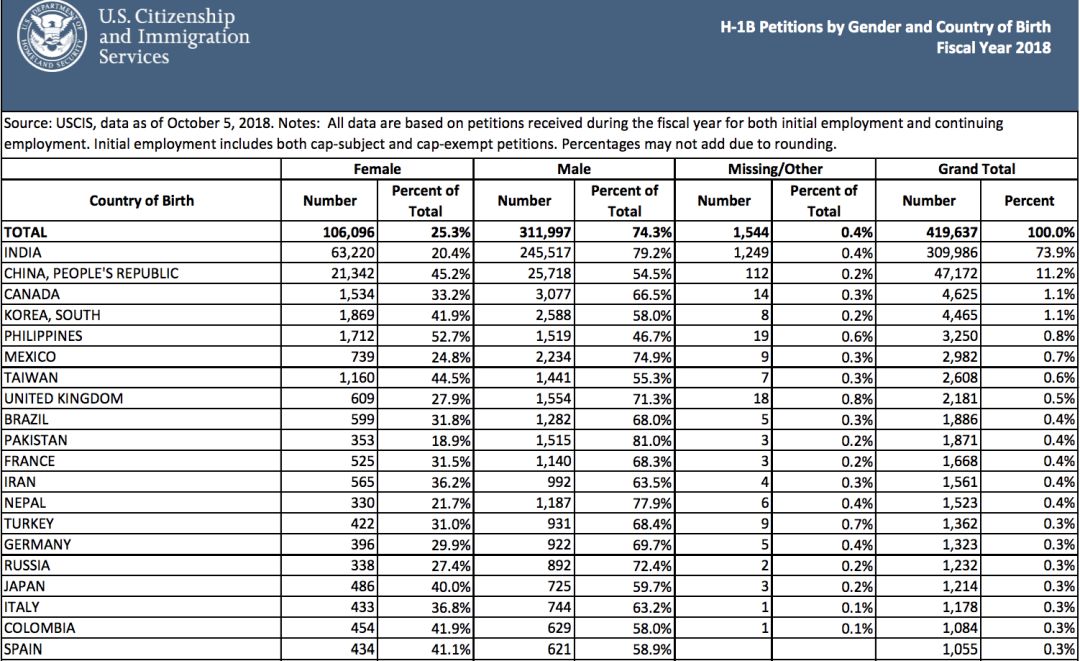Screen dimensions: 1080x661
Task: Click the Homeland Security seal logo
Action: point(52,36)
